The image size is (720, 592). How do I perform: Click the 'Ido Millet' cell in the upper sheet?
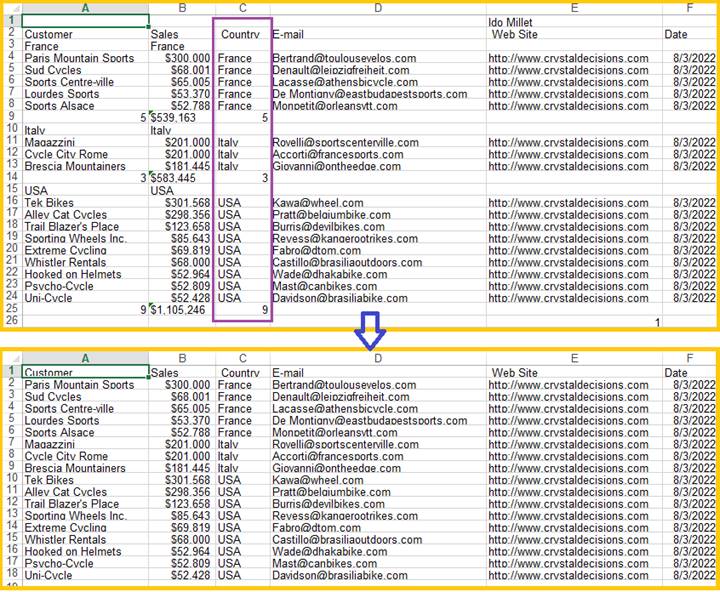click(x=510, y=22)
